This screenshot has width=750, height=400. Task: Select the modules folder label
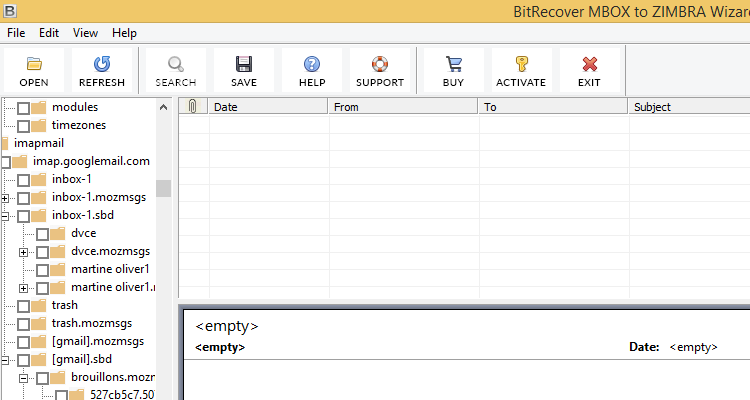pyautogui.click(x=75, y=107)
